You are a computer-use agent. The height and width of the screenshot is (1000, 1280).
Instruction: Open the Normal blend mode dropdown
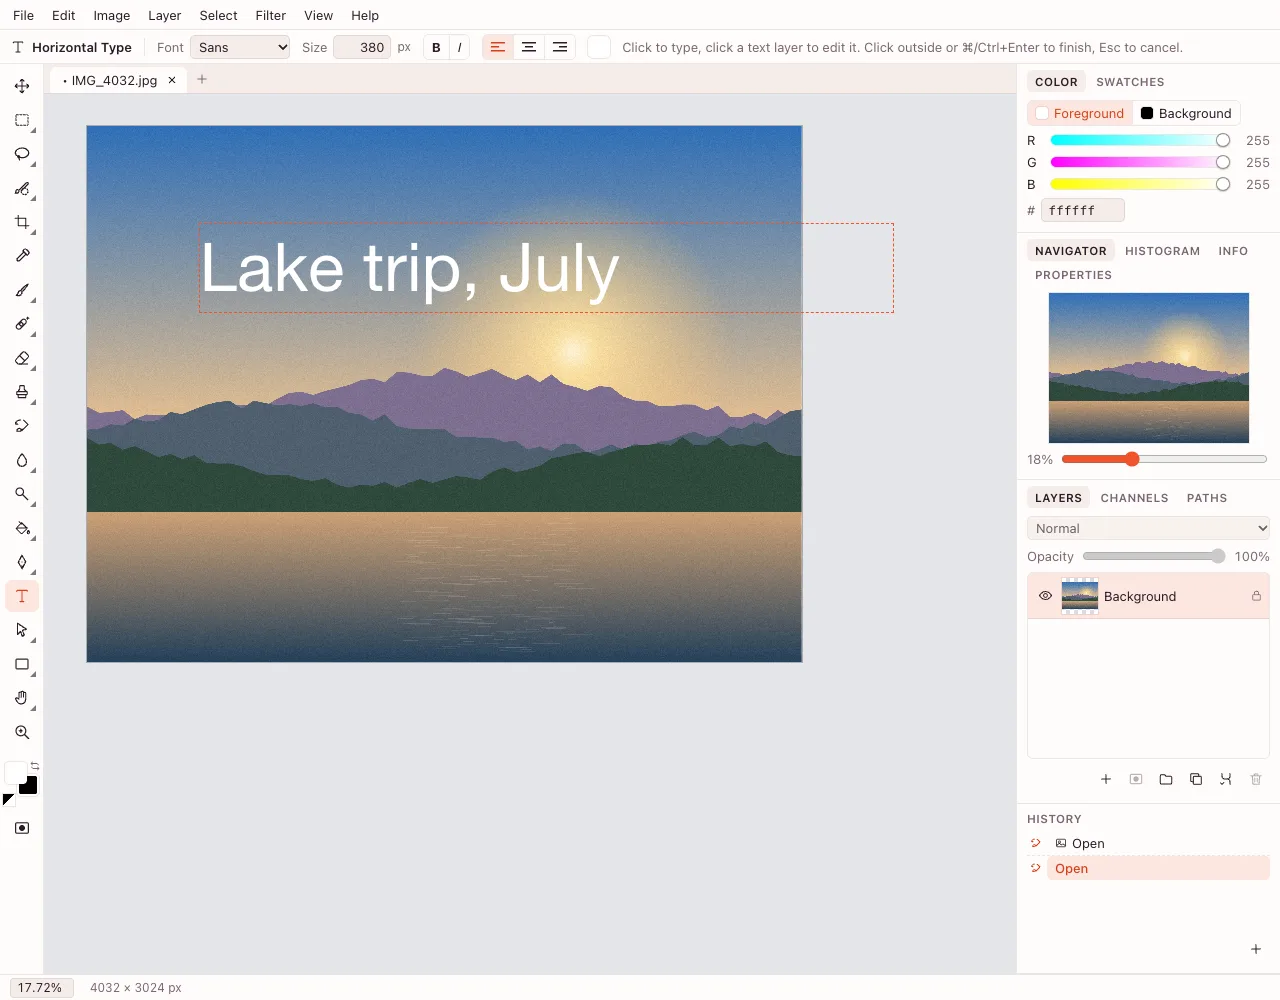click(x=1148, y=528)
